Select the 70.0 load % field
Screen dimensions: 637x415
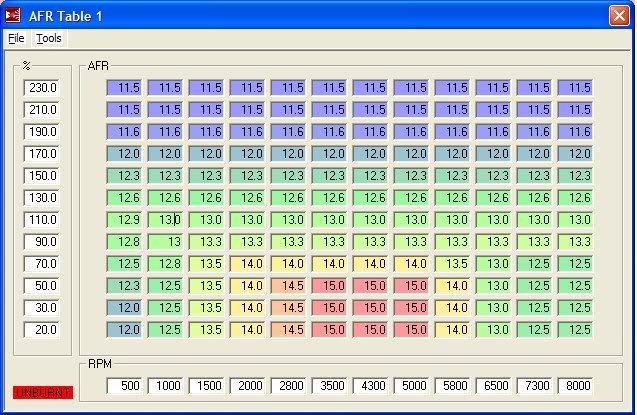point(41,264)
